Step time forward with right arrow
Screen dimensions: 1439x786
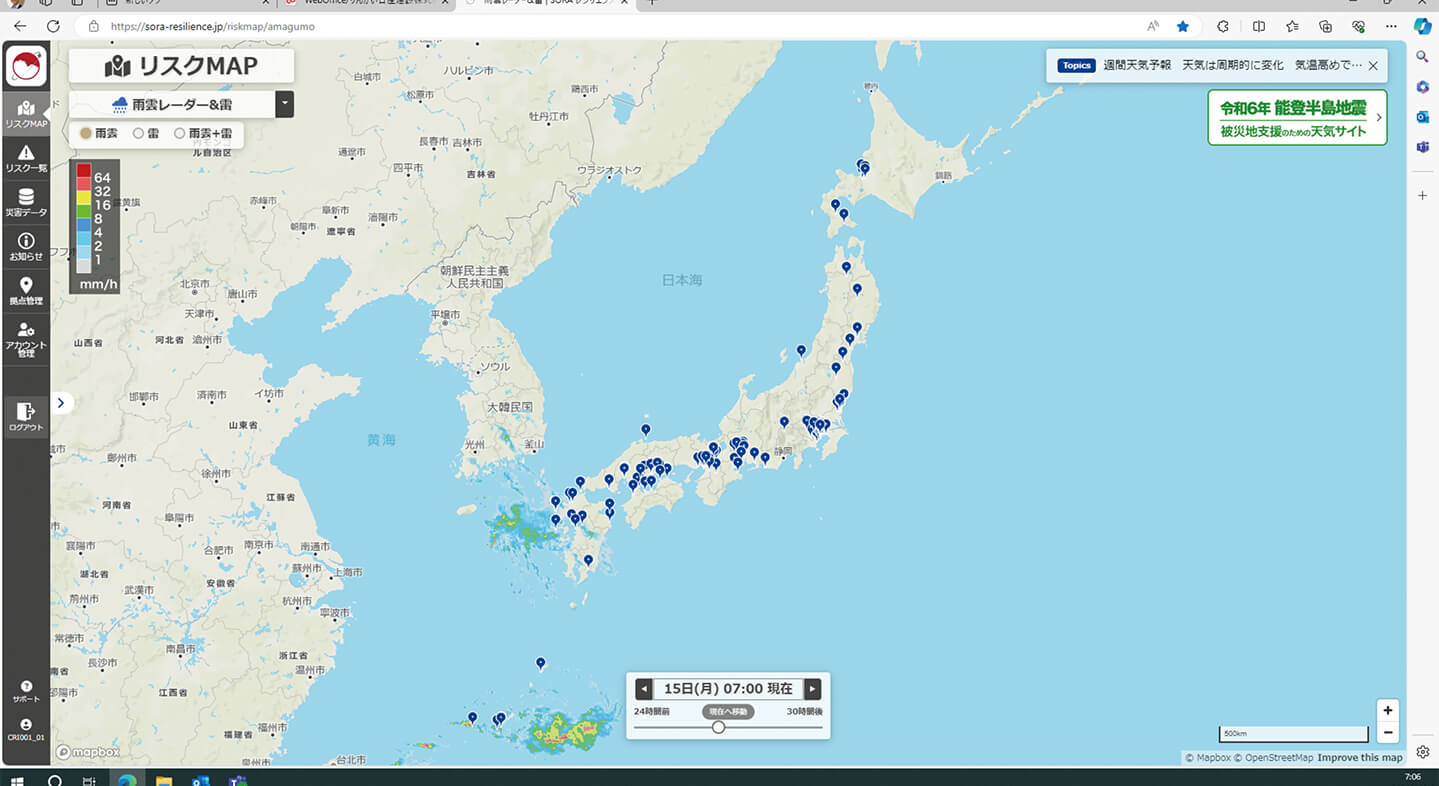click(813, 689)
